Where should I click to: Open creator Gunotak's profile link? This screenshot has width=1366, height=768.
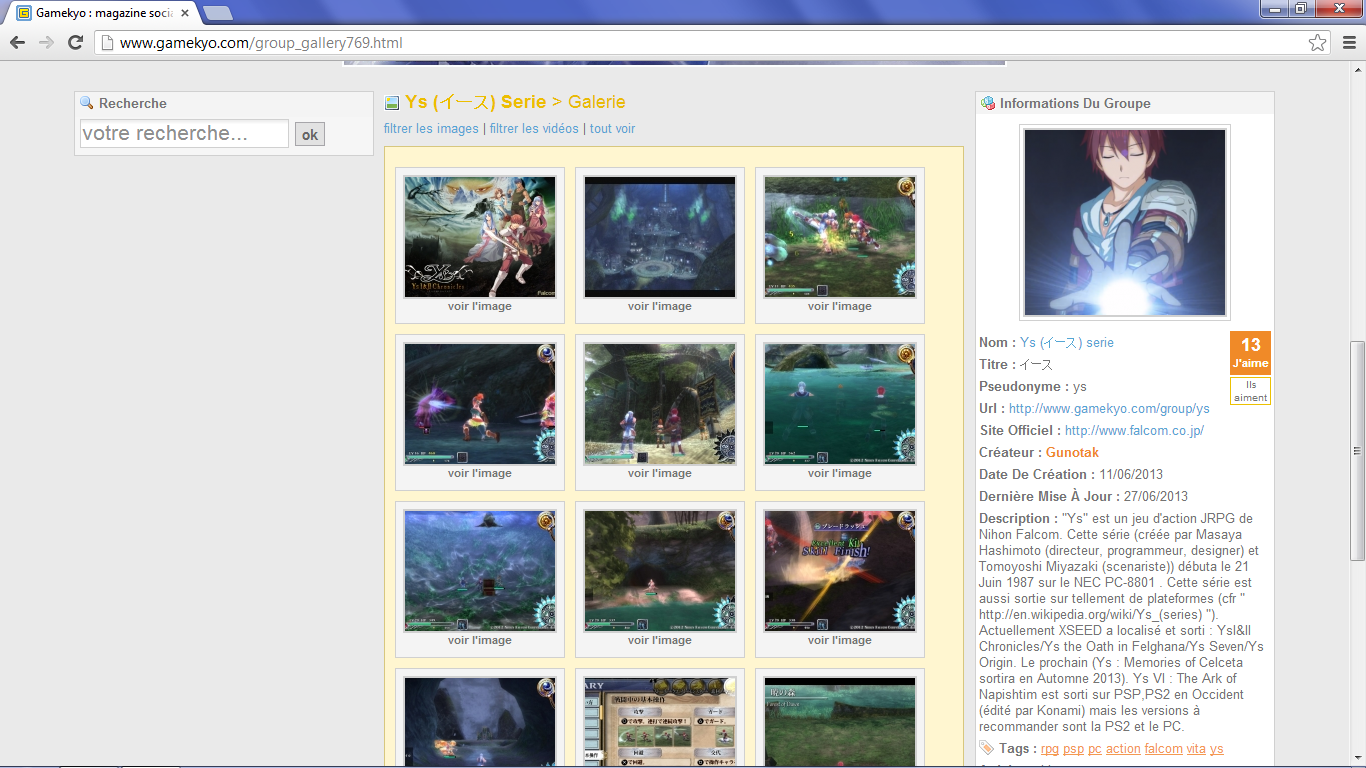(1072, 453)
